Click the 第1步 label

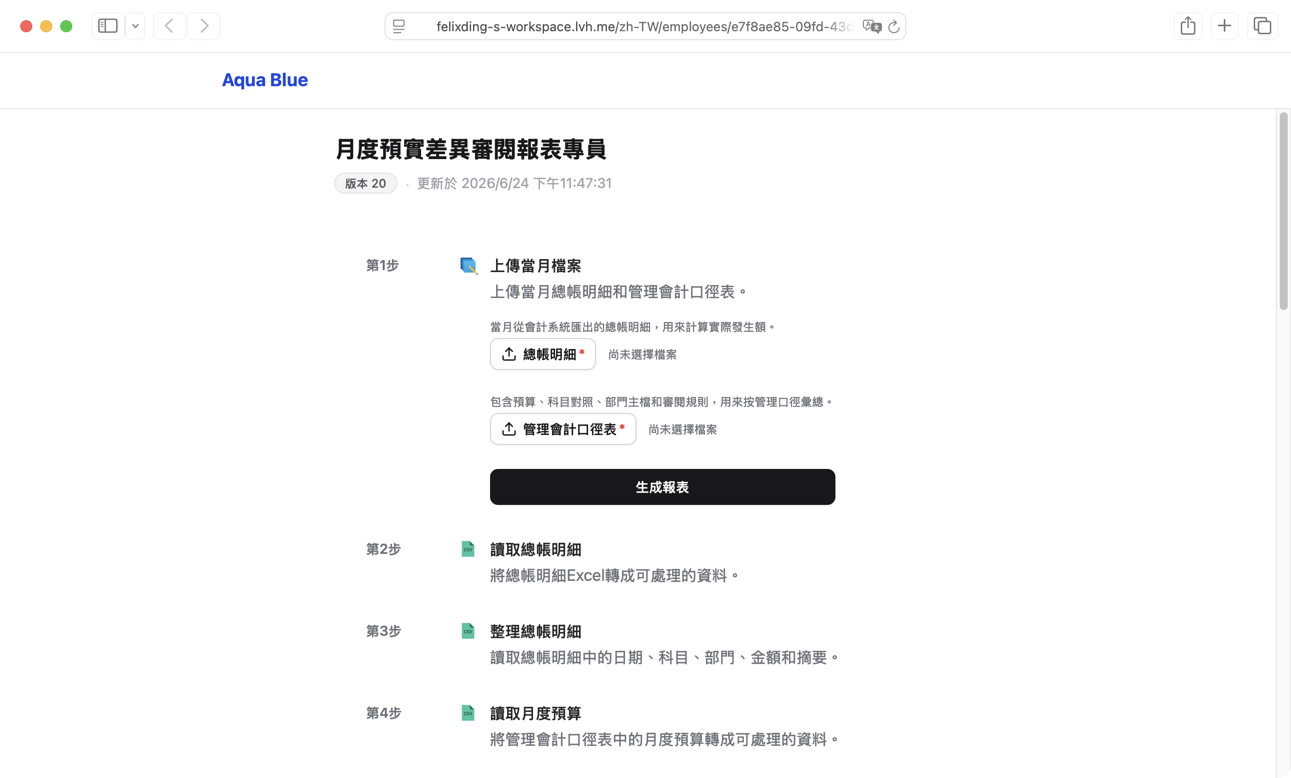(x=382, y=266)
